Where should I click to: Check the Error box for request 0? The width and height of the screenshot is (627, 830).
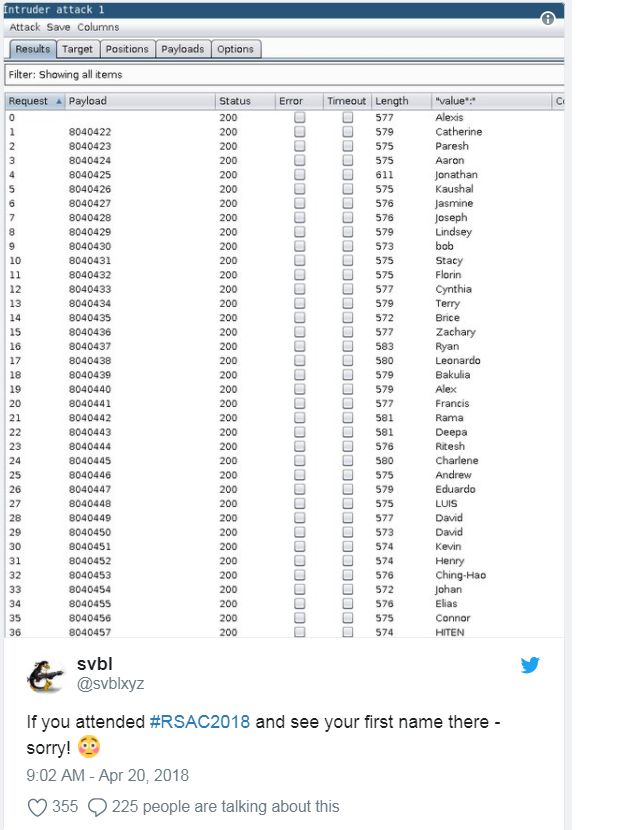coord(299,118)
